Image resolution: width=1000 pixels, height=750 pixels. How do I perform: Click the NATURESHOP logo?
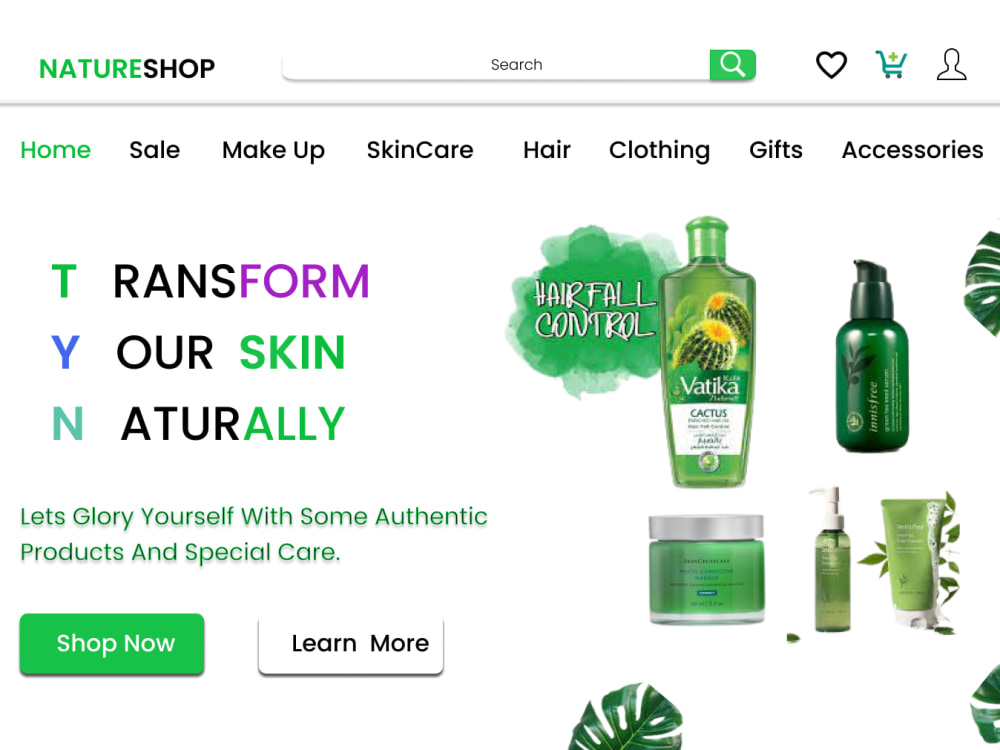[127, 68]
